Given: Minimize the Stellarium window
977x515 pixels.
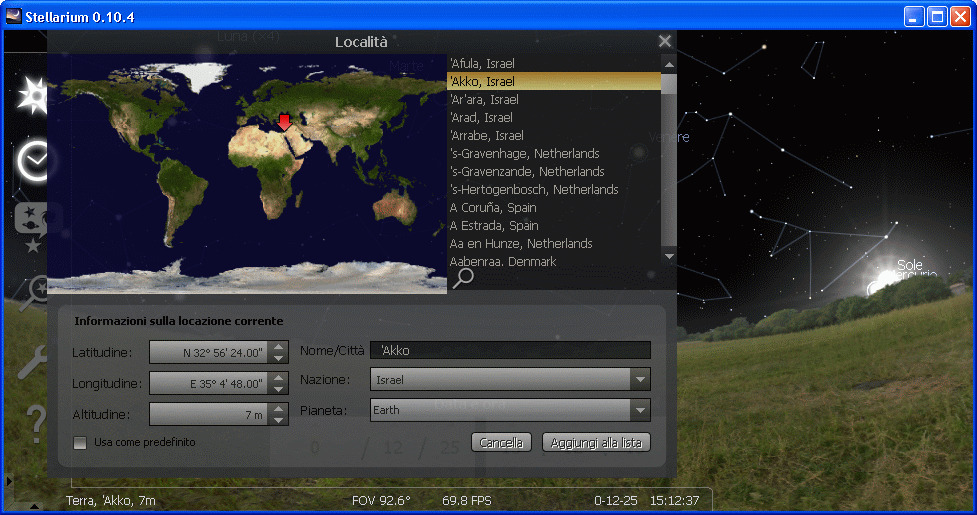Looking at the screenshot, I should pyautogui.click(x=913, y=17).
